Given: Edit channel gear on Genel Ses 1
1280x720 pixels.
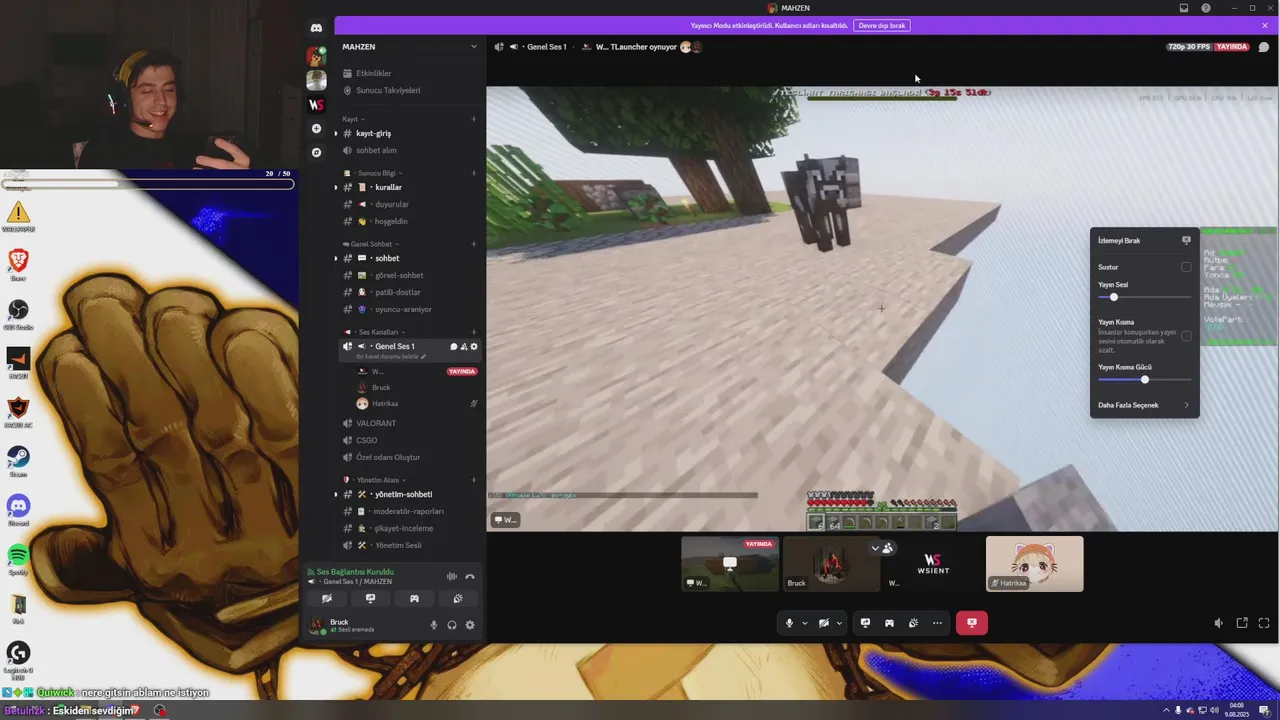Looking at the screenshot, I should coord(474,346).
